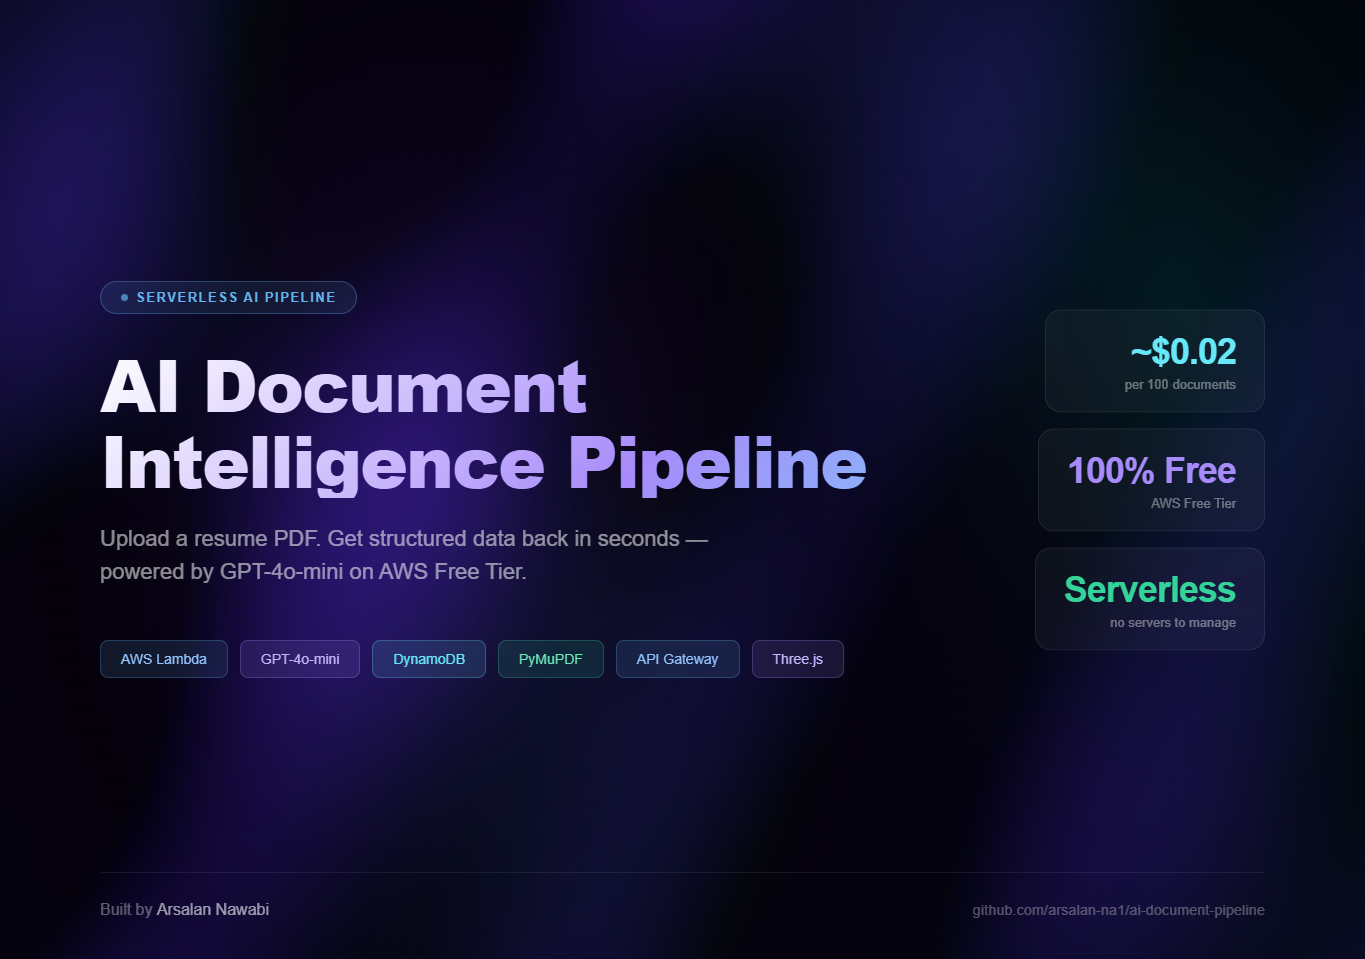The image size is (1365, 959).
Task: Click the "Built by" footer text
Action: tap(126, 909)
